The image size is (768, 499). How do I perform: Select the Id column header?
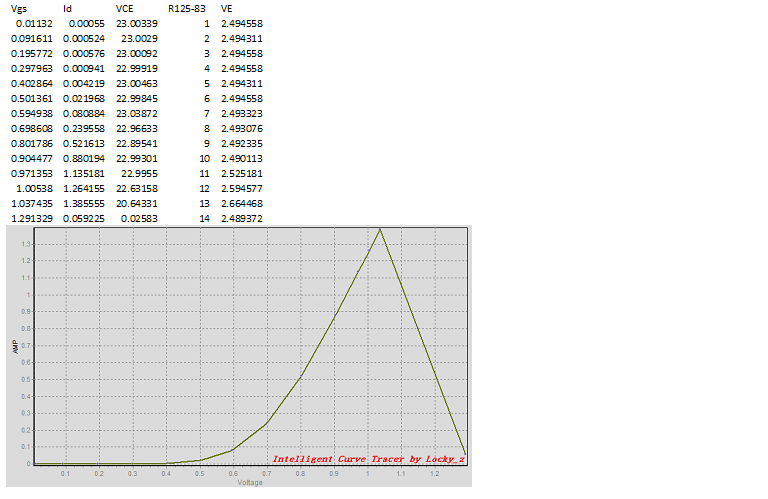coord(67,9)
